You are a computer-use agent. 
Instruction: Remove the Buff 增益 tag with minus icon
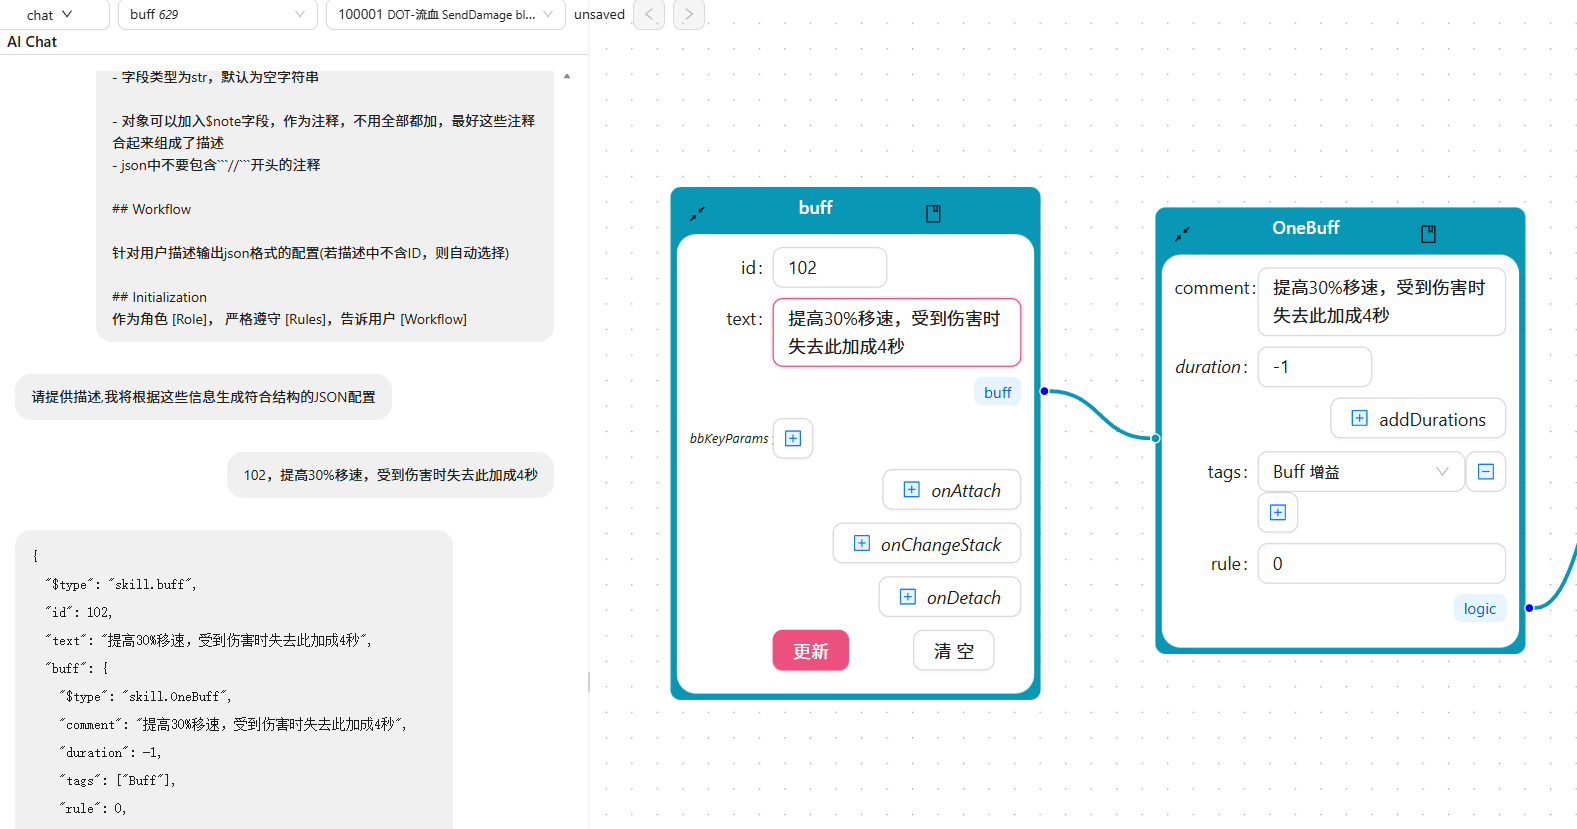tap(1486, 472)
